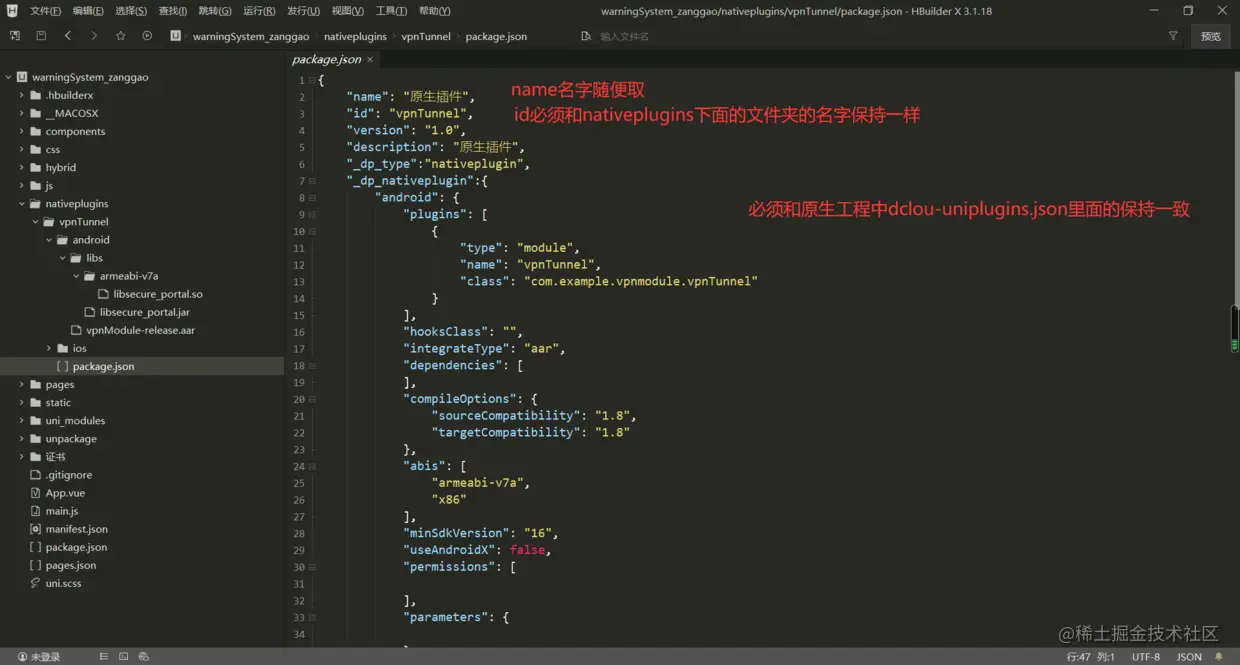This screenshot has height=665, width=1240.
Task: Click the user login icon in status bar
Action: coord(22,657)
